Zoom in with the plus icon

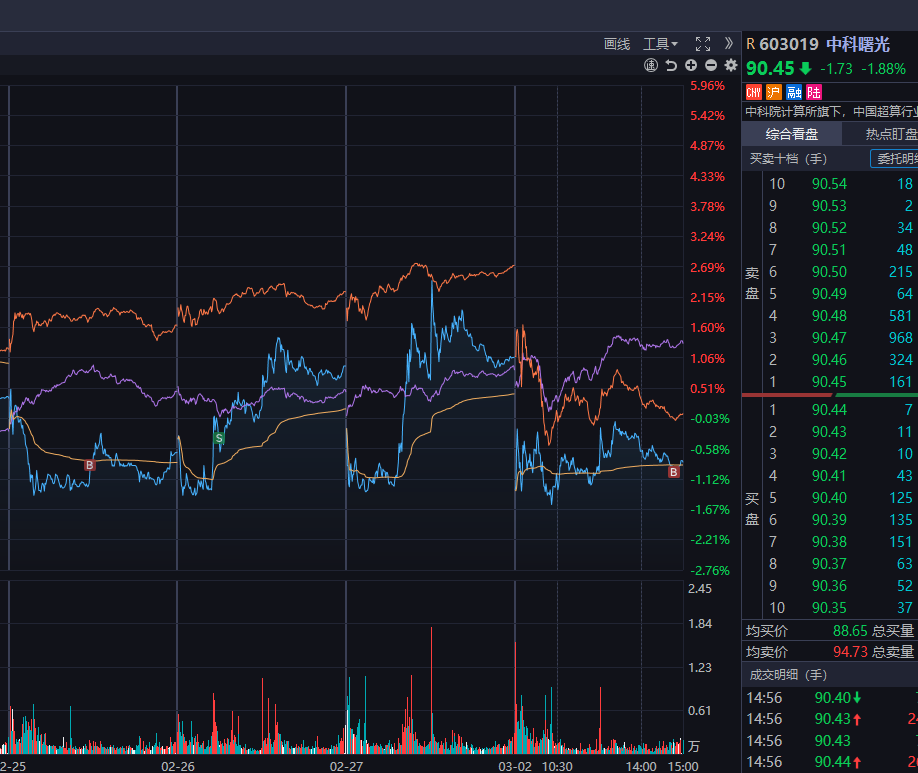691,66
